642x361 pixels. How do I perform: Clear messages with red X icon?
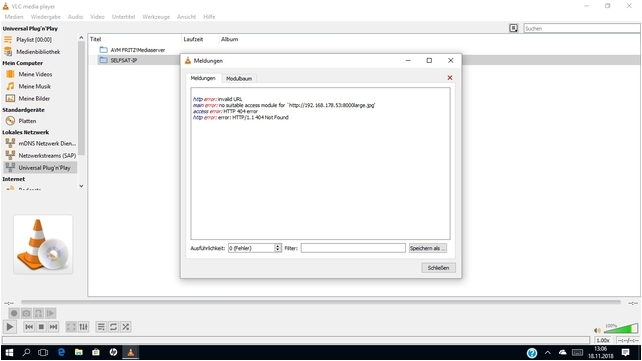[450, 78]
